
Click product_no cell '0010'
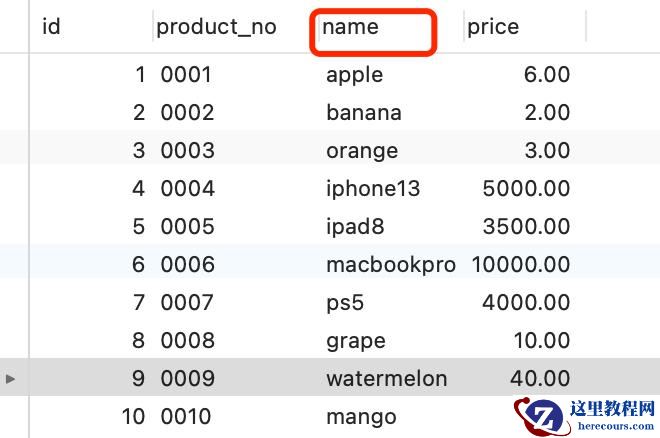(186, 417)
